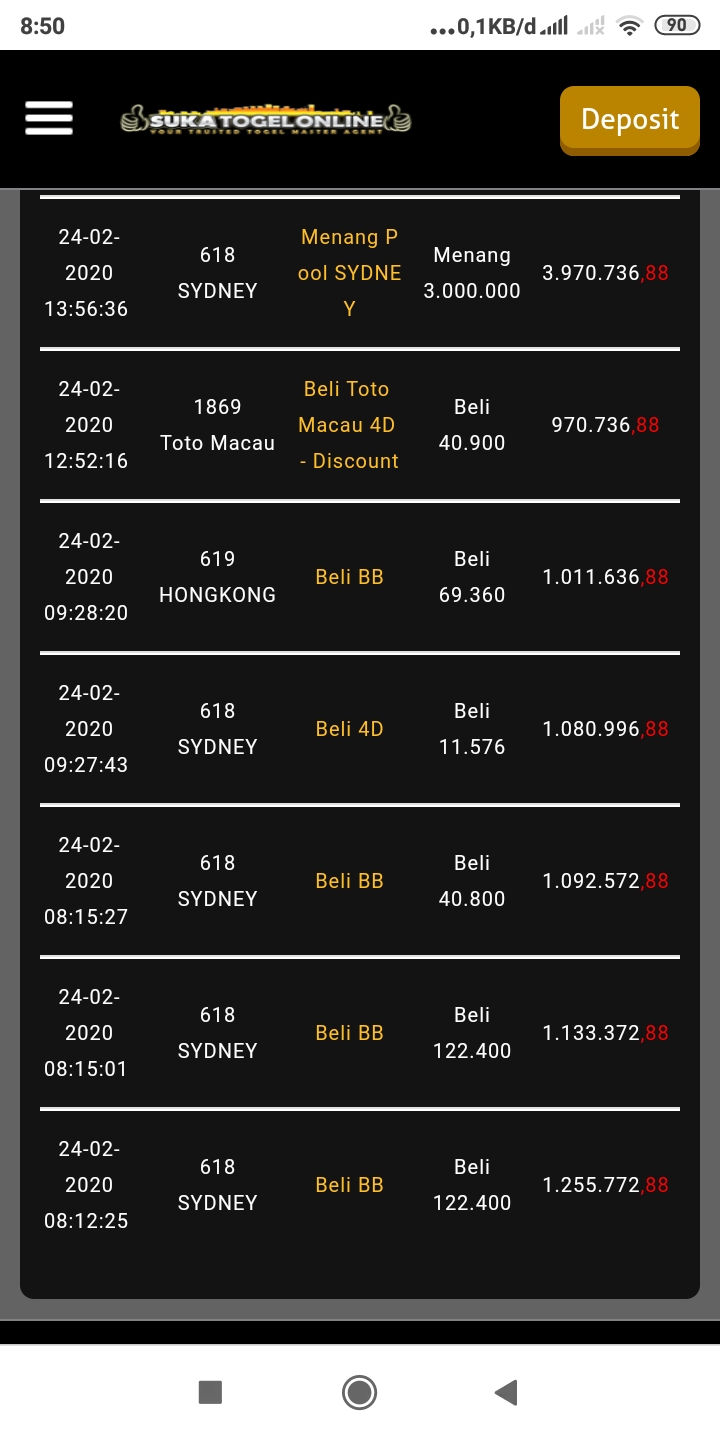The width and height of the screenshot is (720, 1440).
Task: Tap the battery indicator in status bar
Action: pos(677,26)
